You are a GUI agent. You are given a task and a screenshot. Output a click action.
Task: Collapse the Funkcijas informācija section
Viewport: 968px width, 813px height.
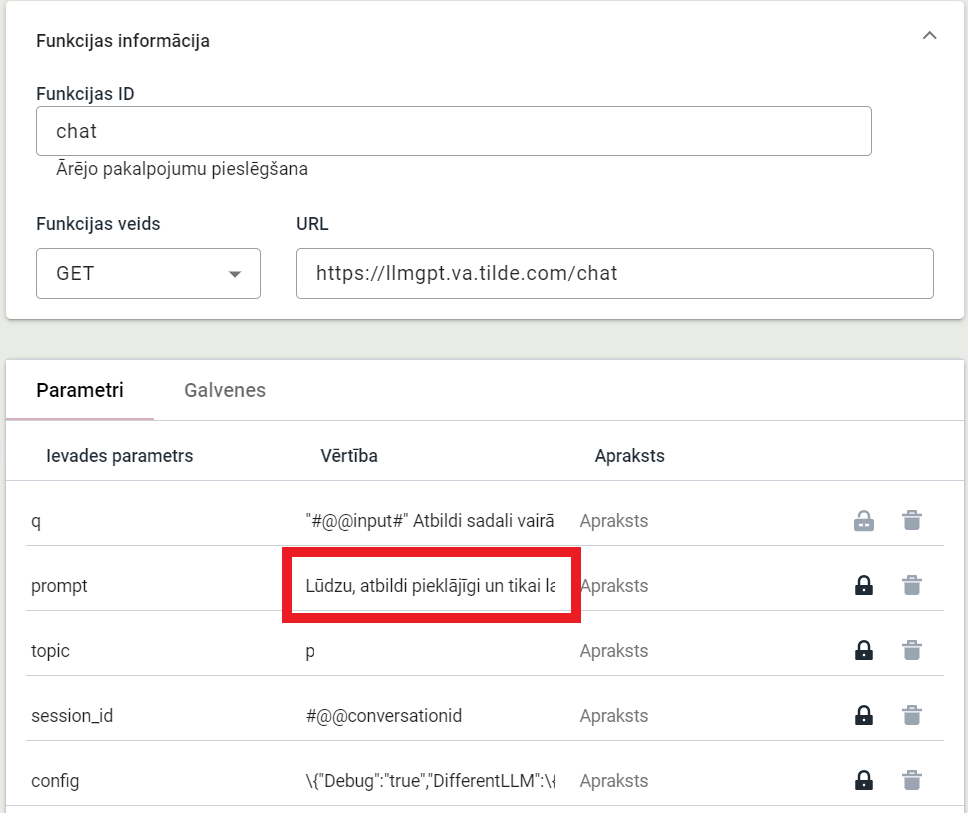click(x=929, y=36)
